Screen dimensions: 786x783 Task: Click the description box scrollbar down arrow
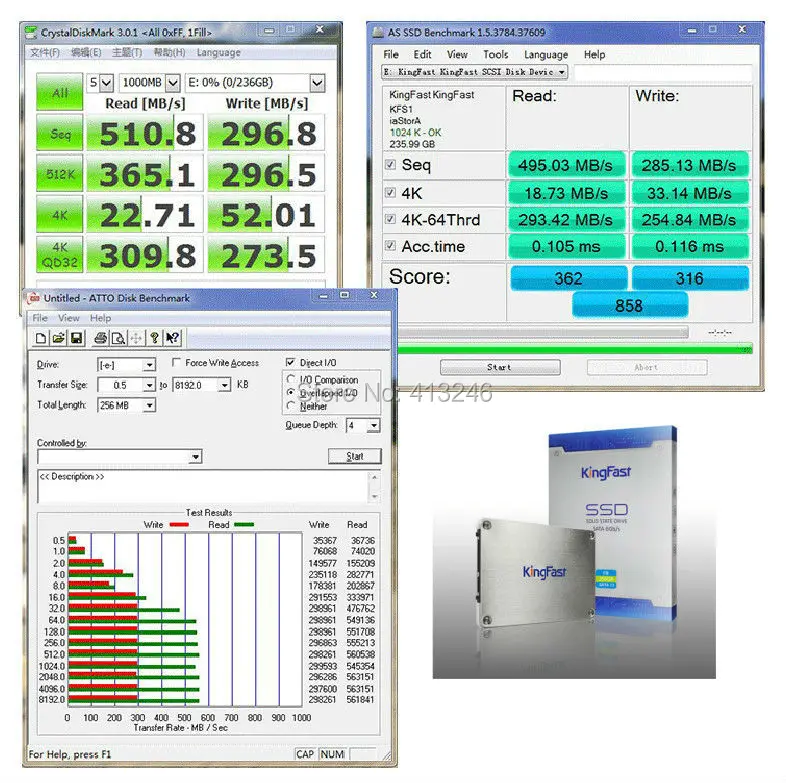pos(374,496)
